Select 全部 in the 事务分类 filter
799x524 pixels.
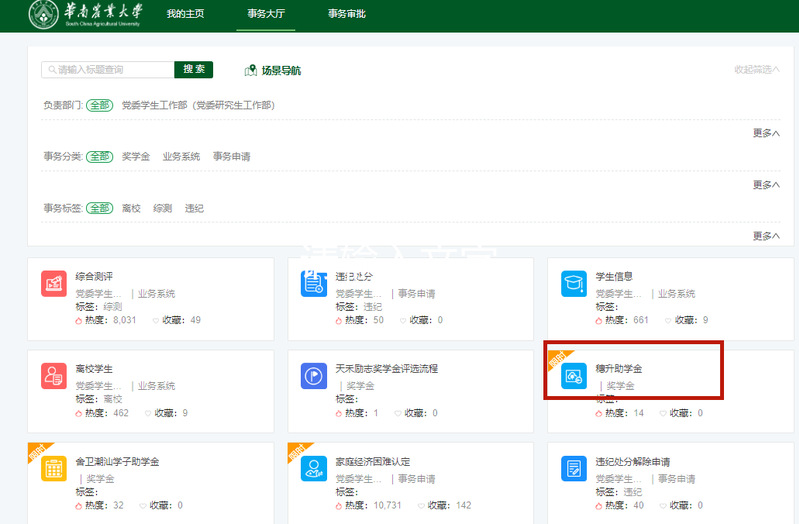pos(99,157)
